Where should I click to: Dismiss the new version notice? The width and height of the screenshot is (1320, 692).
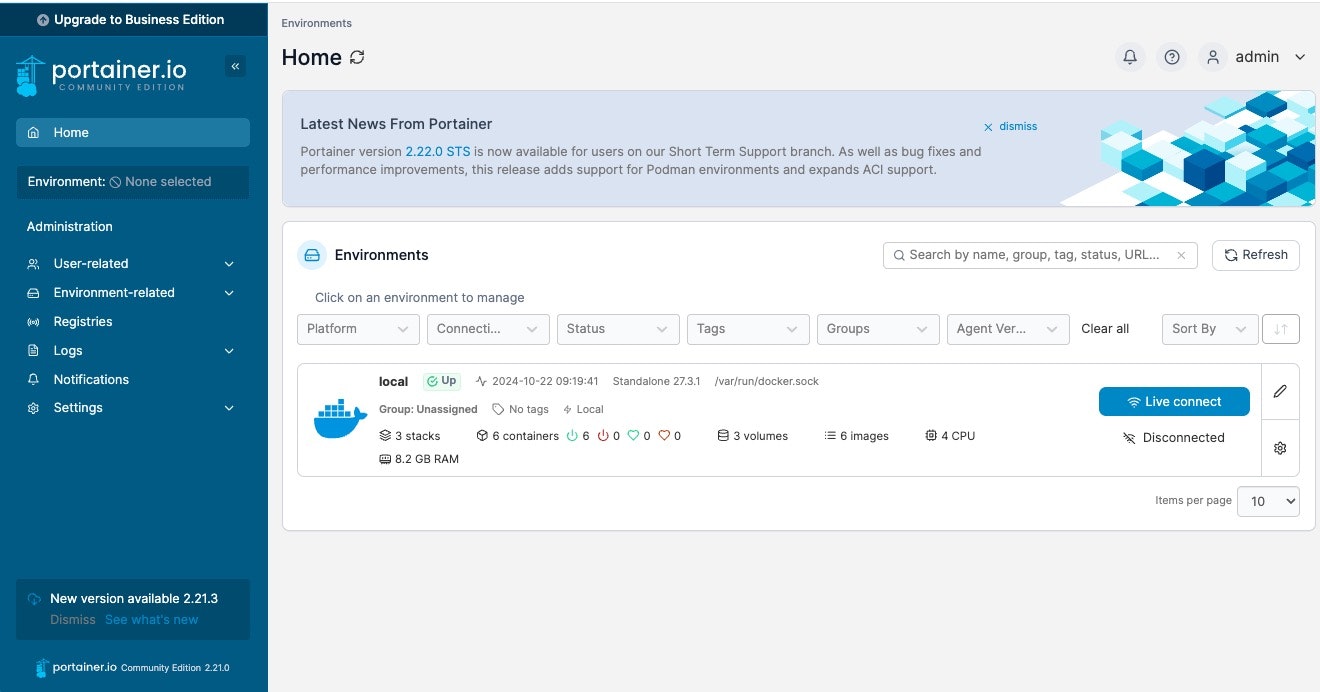(73, 620)
